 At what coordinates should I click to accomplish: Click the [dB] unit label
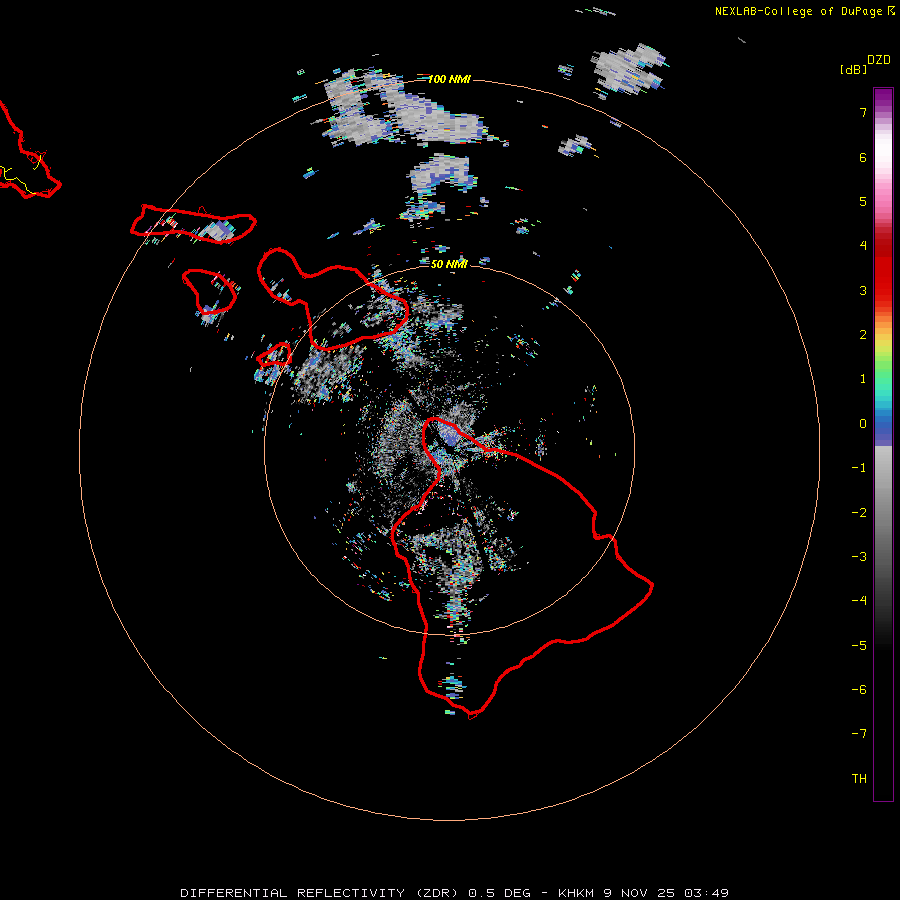[x=853, y=69]
